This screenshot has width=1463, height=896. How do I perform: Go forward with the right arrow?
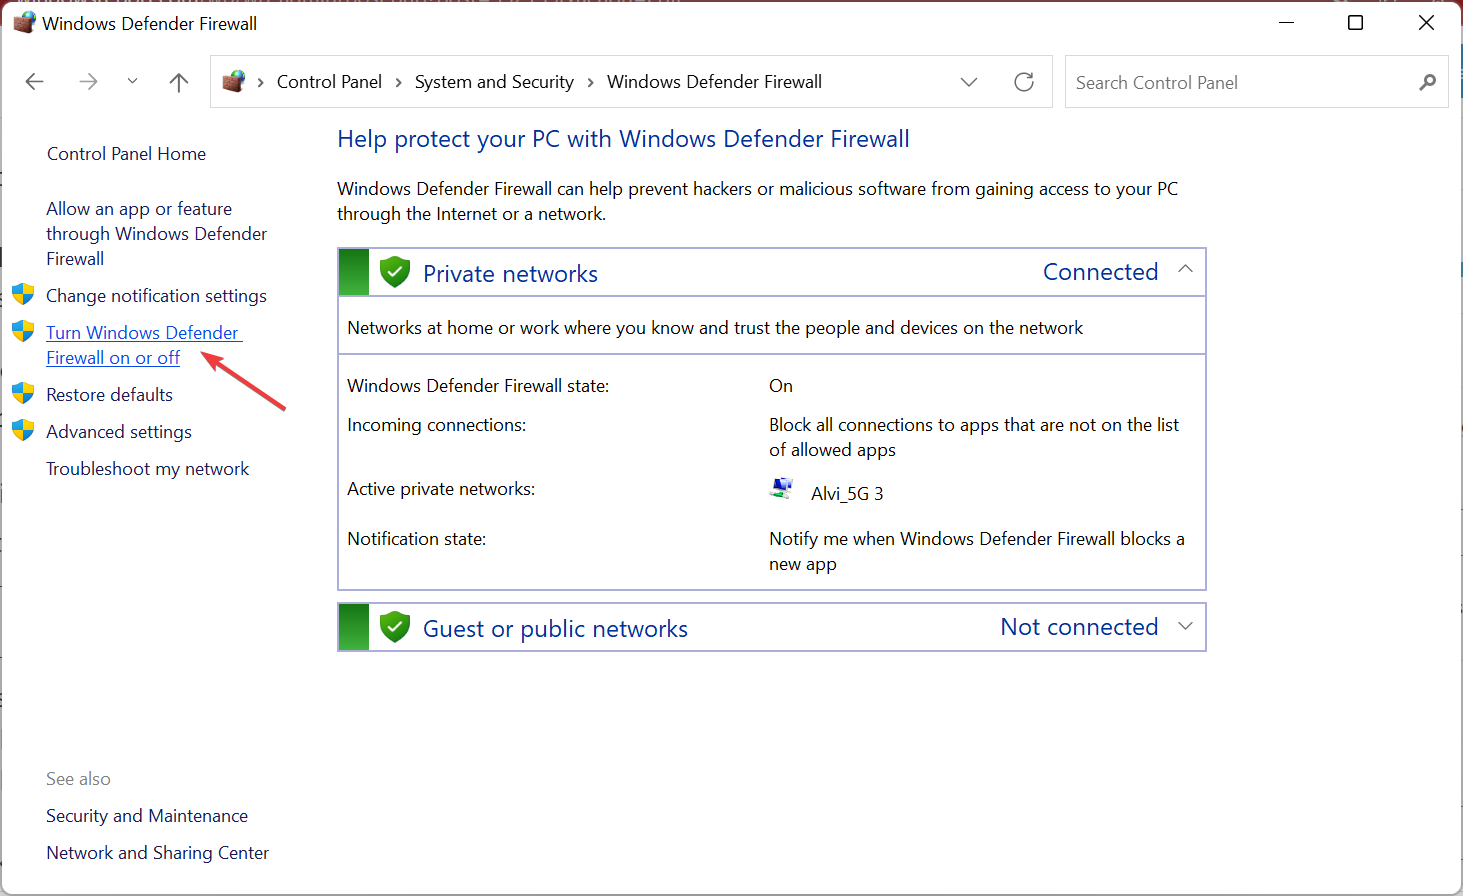pos(89,82)
